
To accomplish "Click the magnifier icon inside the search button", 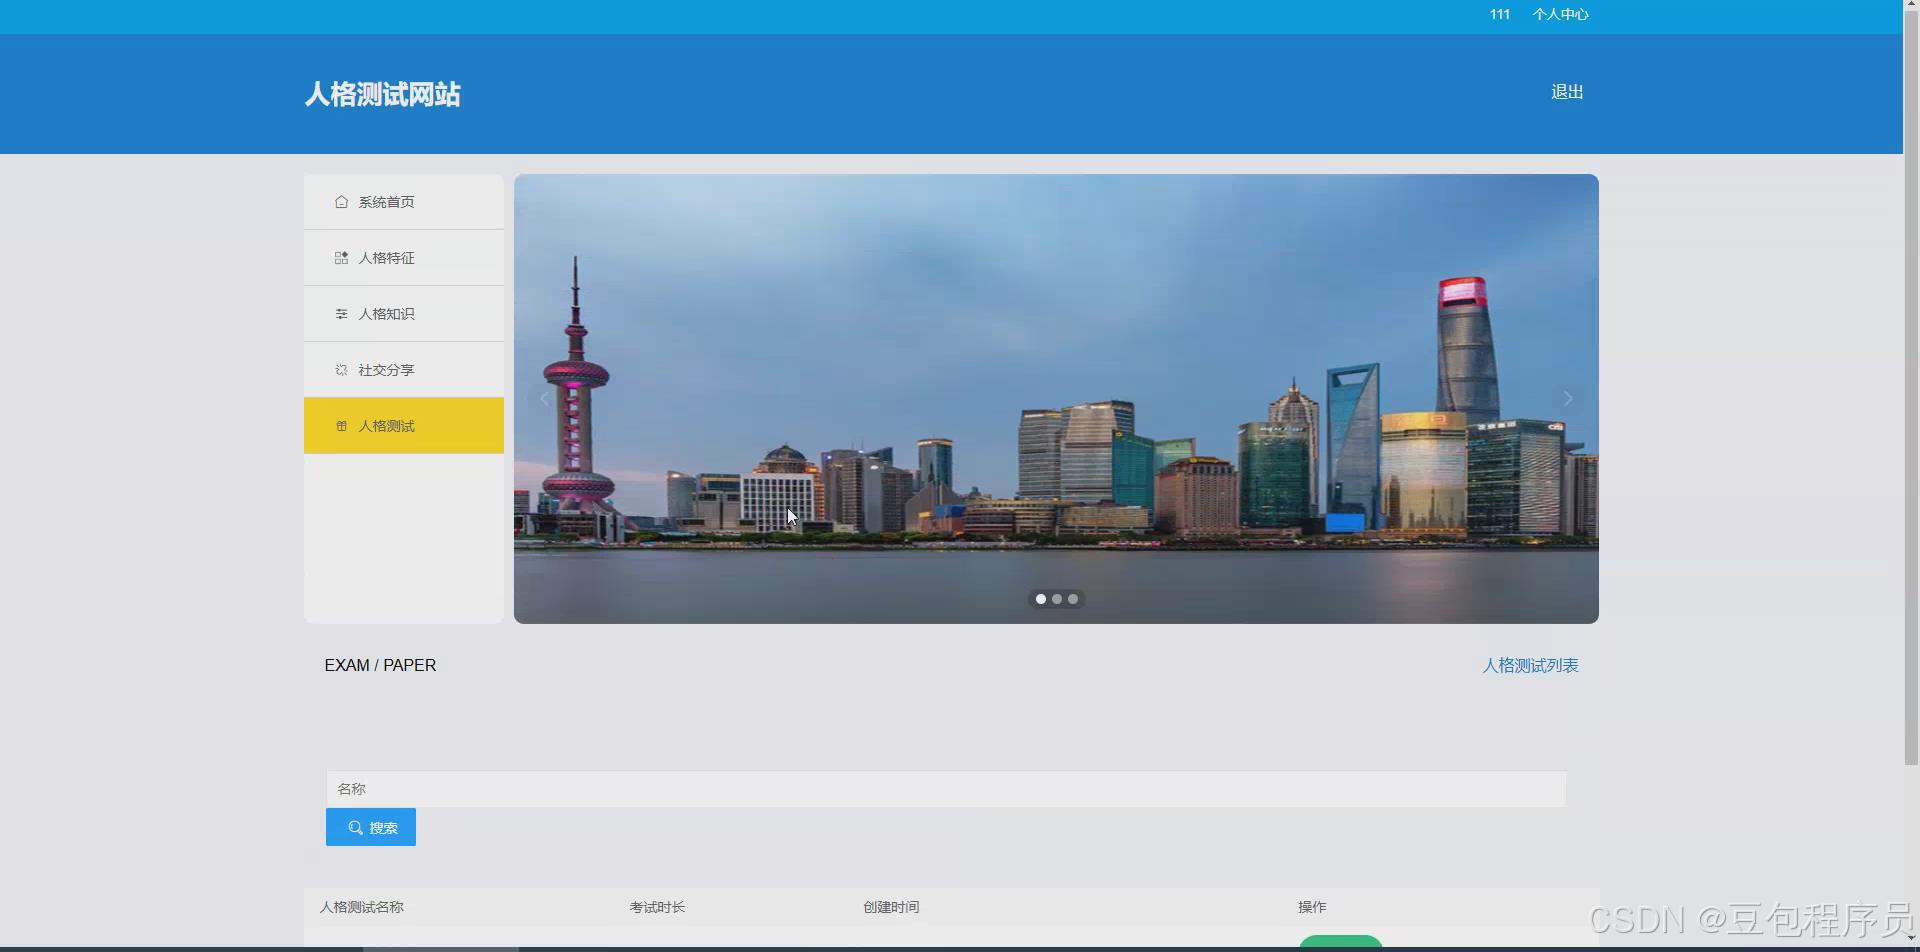I will (x=355, y=827).
